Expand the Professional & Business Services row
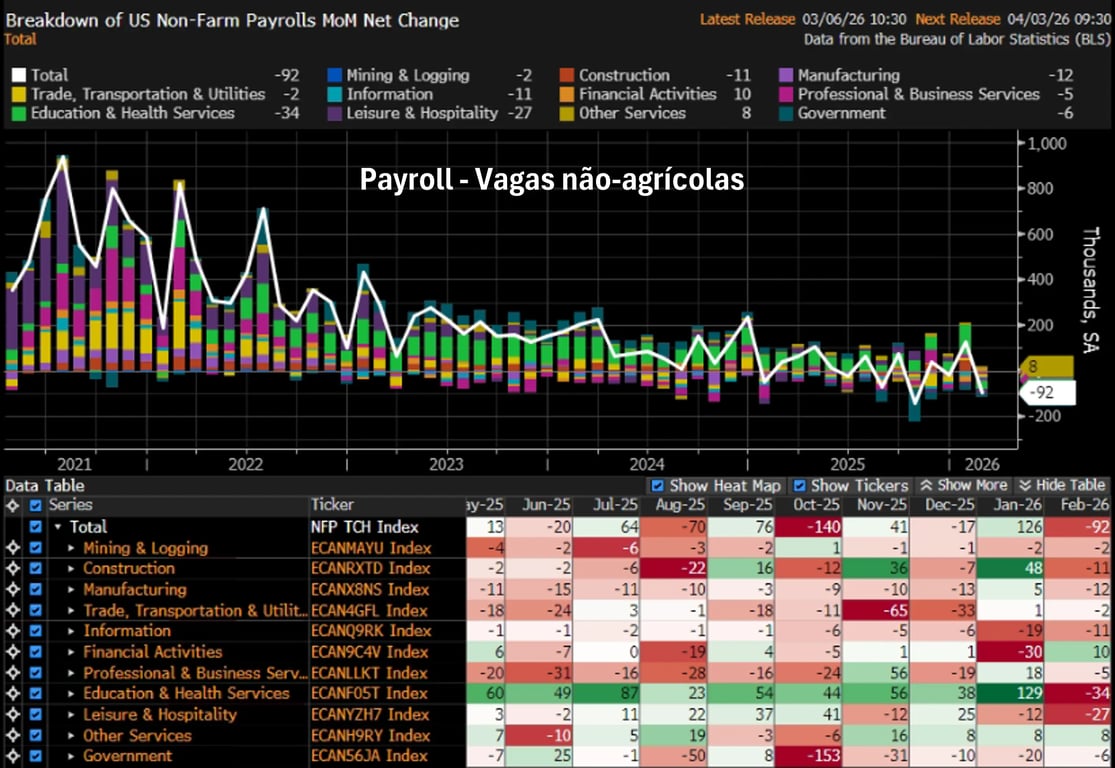The image size is (1115, 768). pos(72,673)
